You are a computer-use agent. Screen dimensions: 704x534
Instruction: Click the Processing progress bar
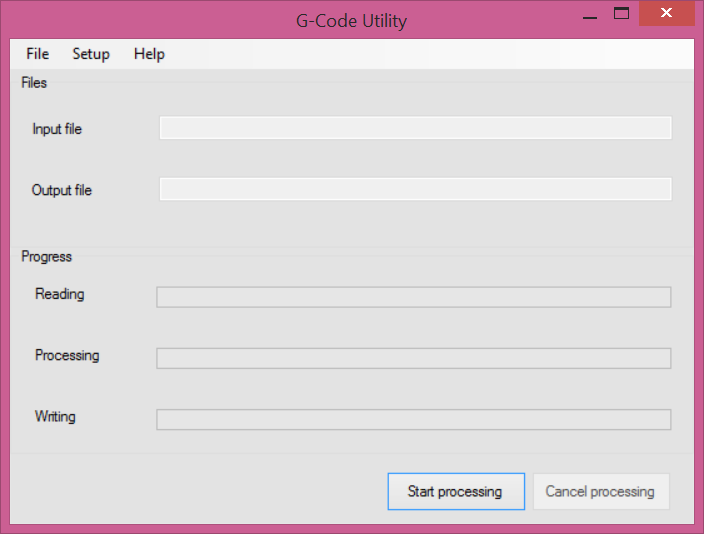[x=413, y=358]
